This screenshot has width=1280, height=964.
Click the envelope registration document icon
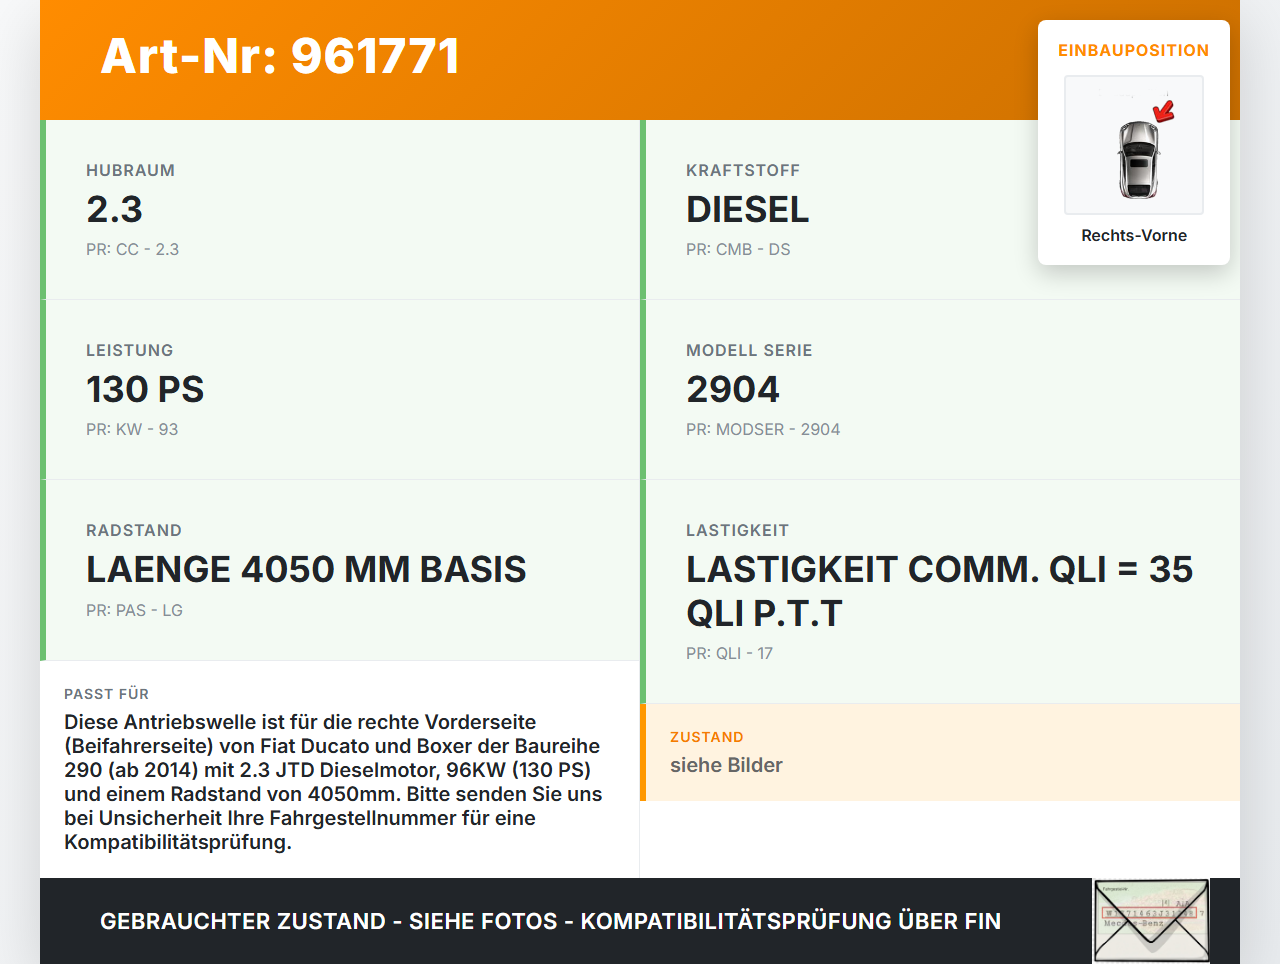point(1151,921)
